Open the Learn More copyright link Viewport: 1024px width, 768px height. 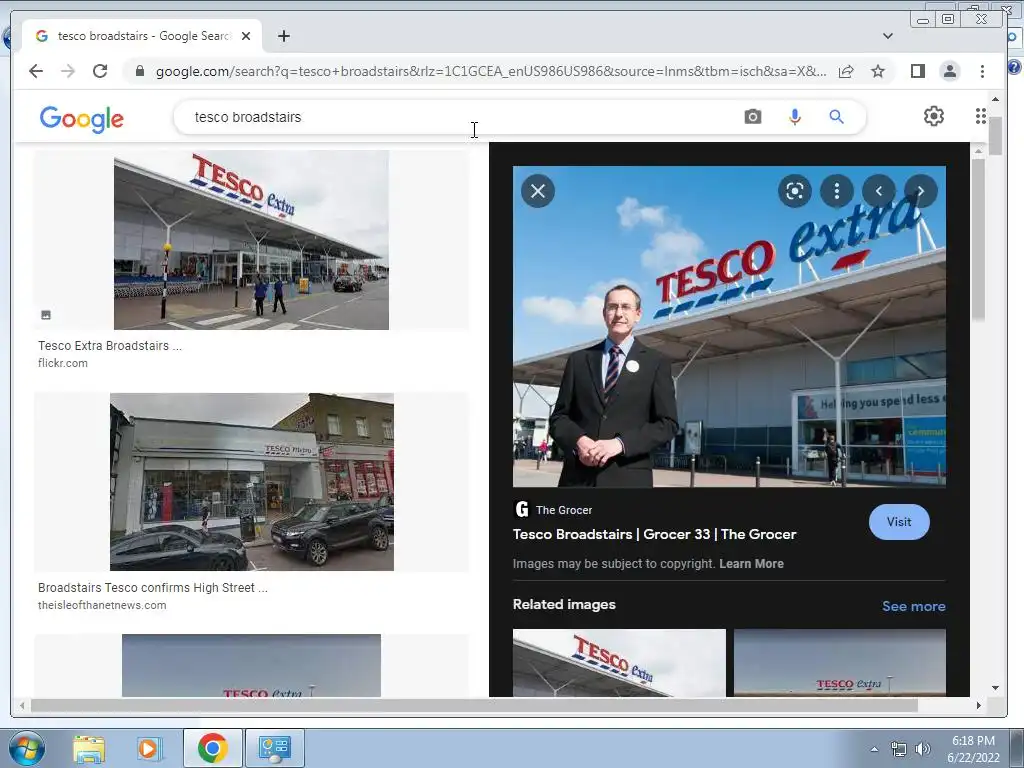[x=751, y=564]
